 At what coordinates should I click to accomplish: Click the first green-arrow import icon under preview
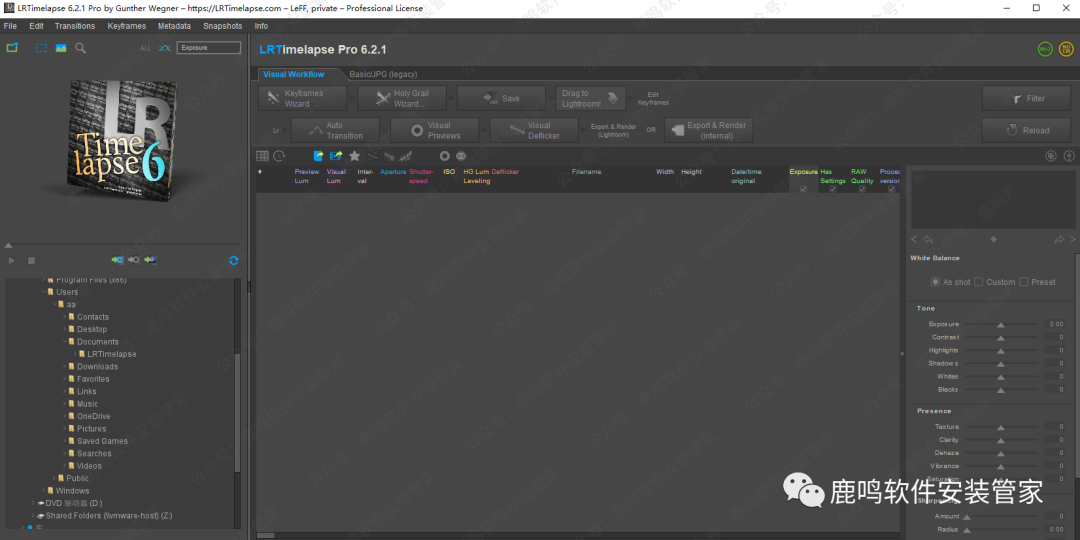(x=118, y=260)
